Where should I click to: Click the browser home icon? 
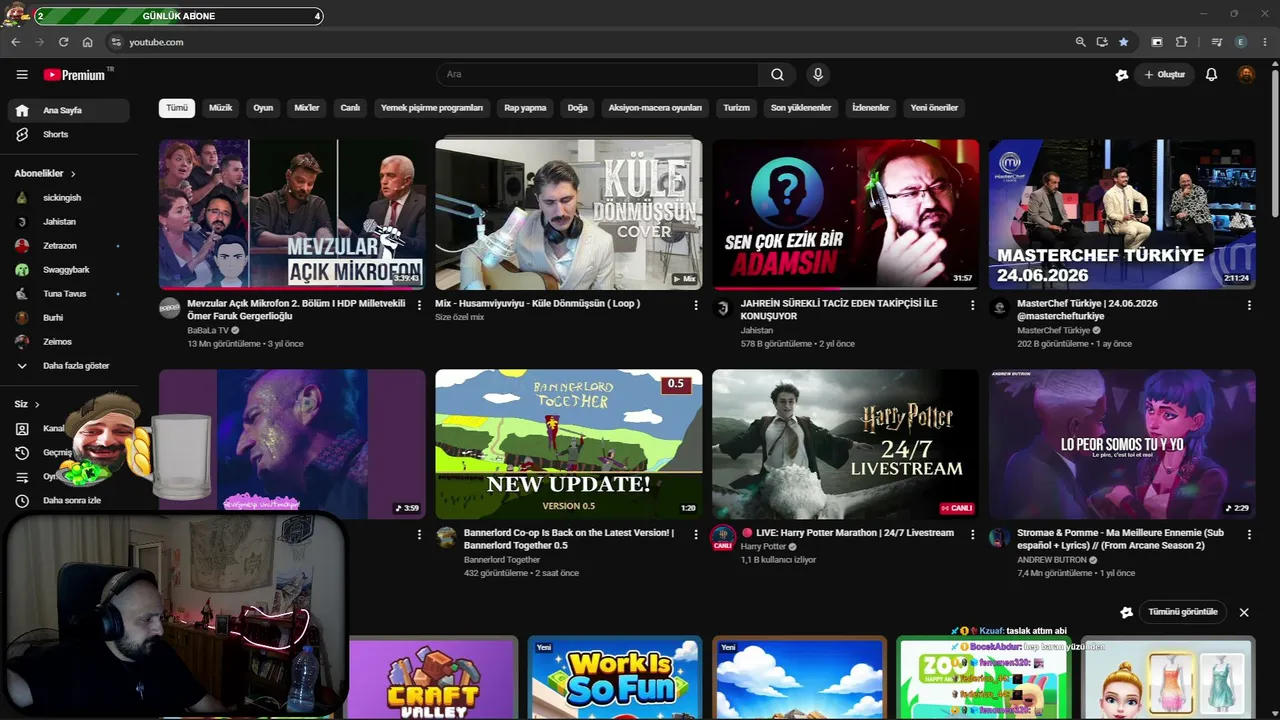pyautogui.click(x=87, y=42)
